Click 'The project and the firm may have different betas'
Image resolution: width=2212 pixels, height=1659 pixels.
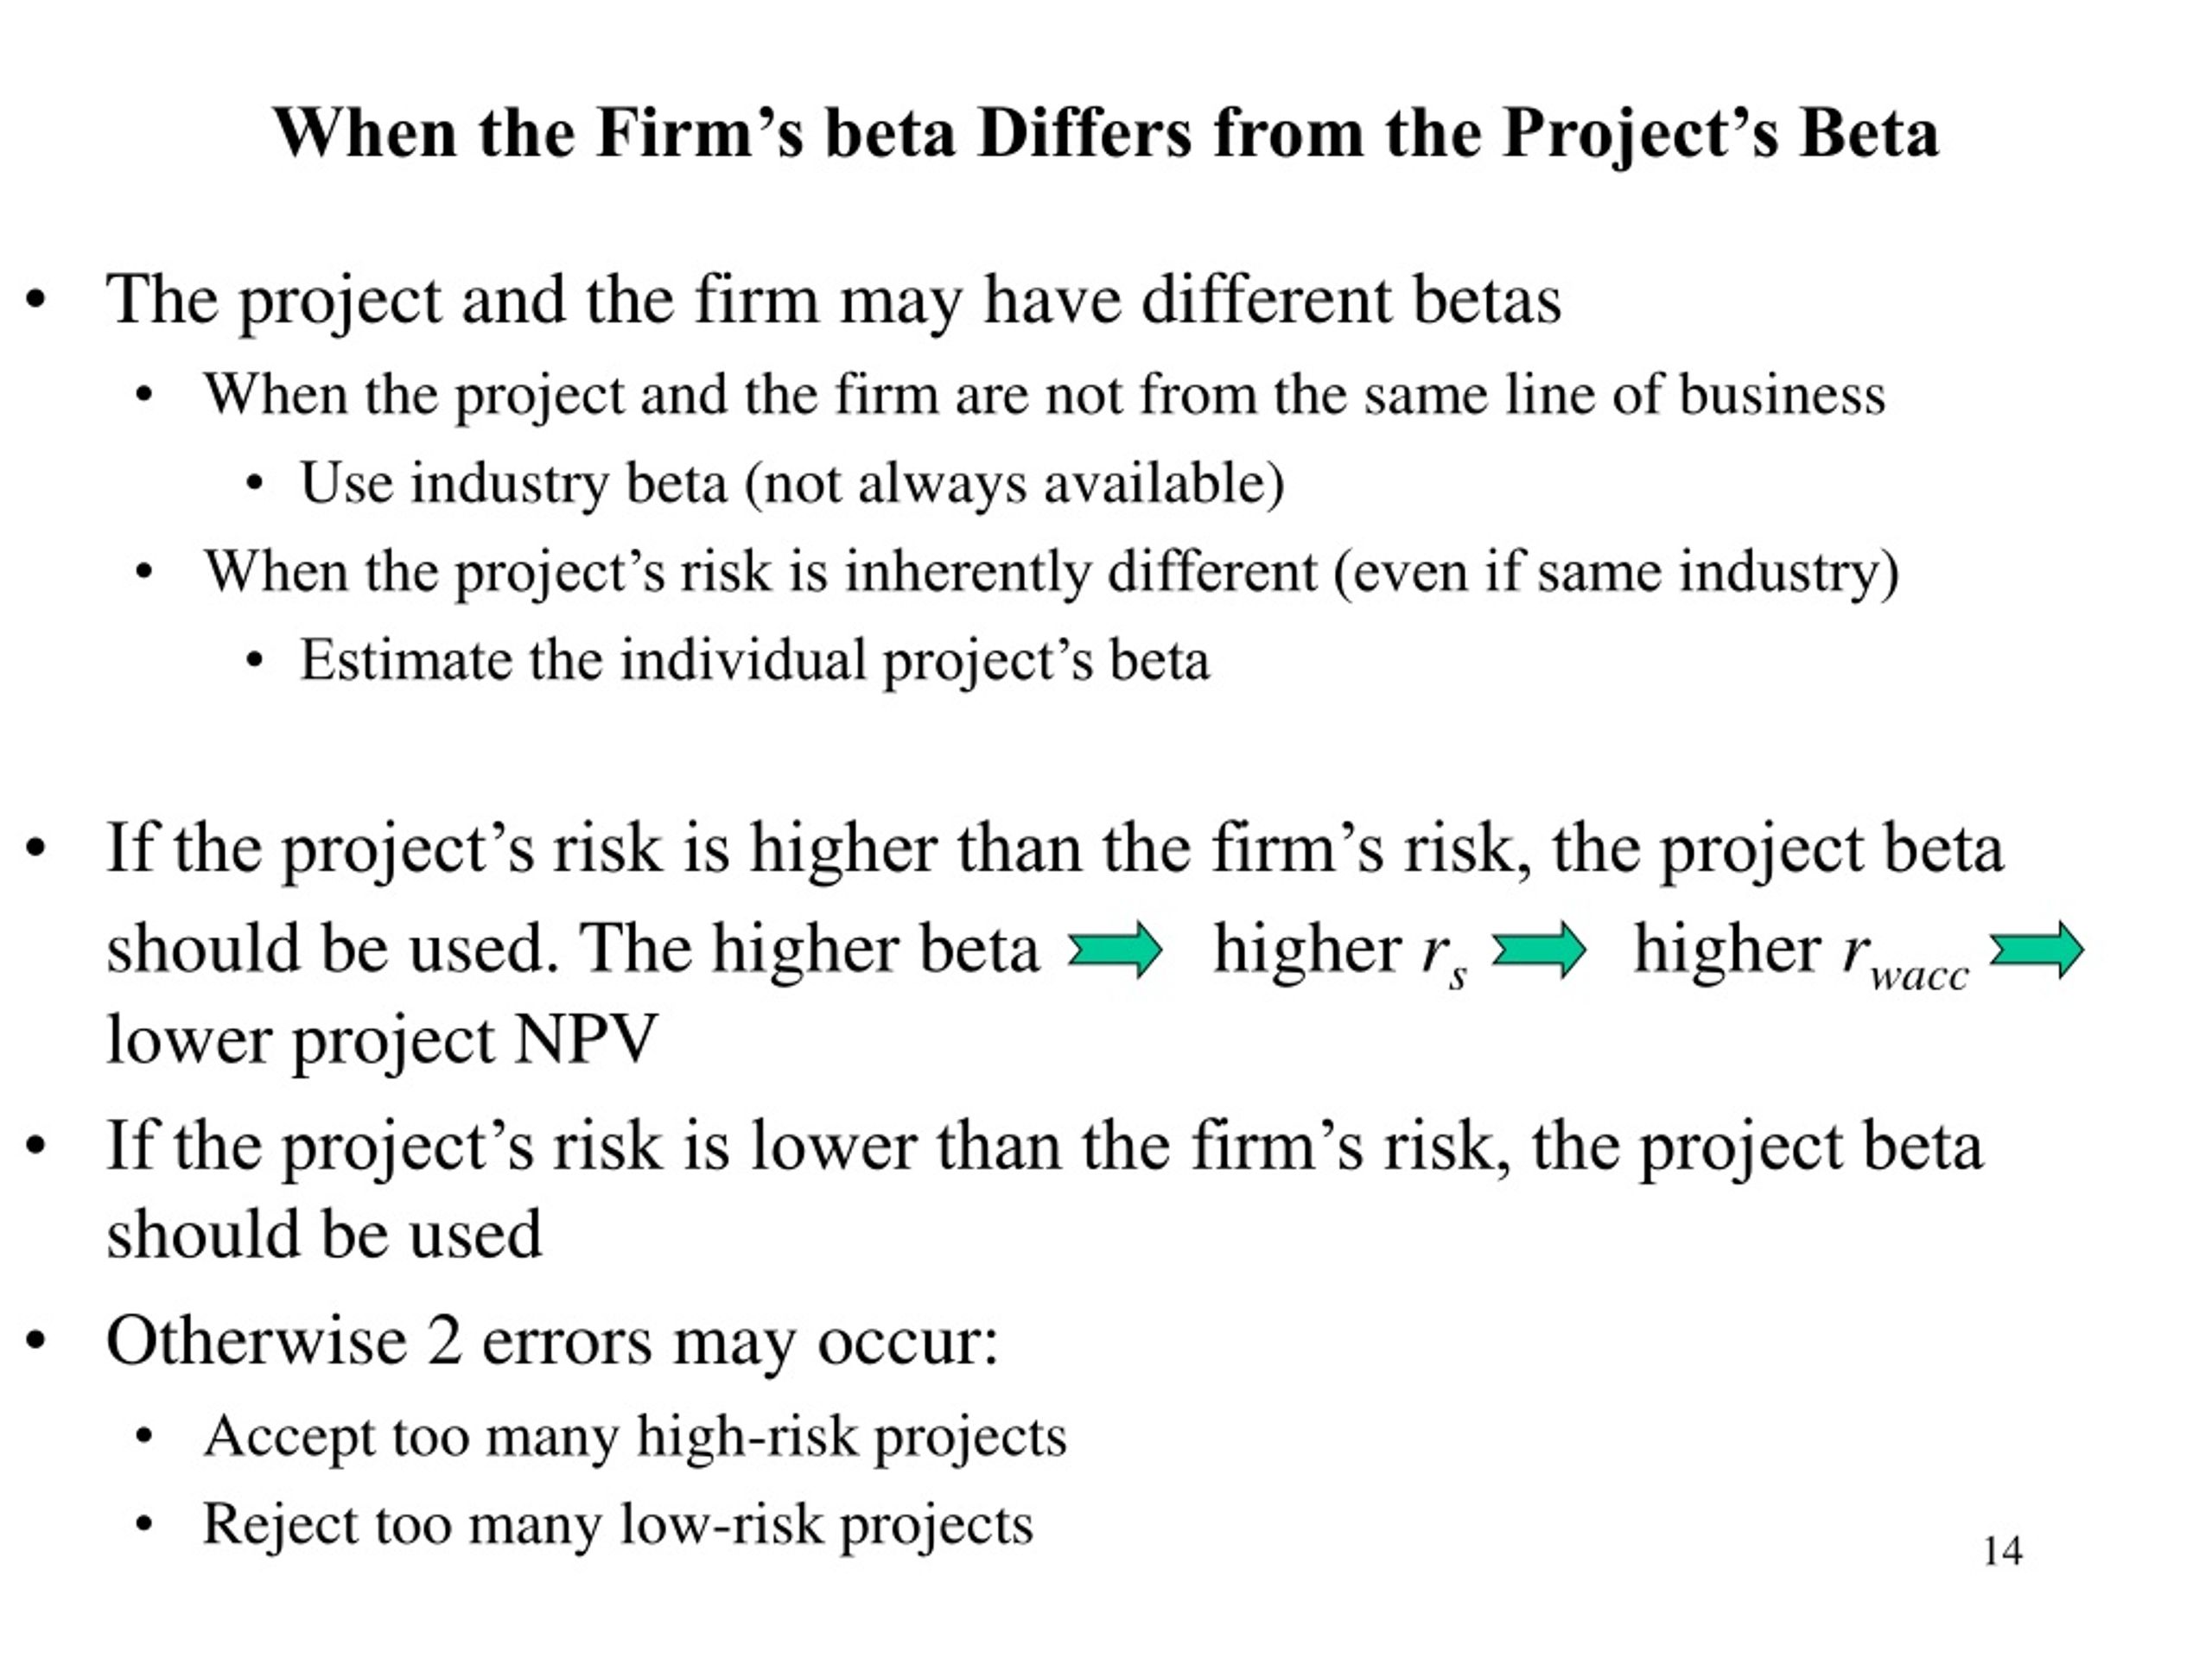[833, 301]
